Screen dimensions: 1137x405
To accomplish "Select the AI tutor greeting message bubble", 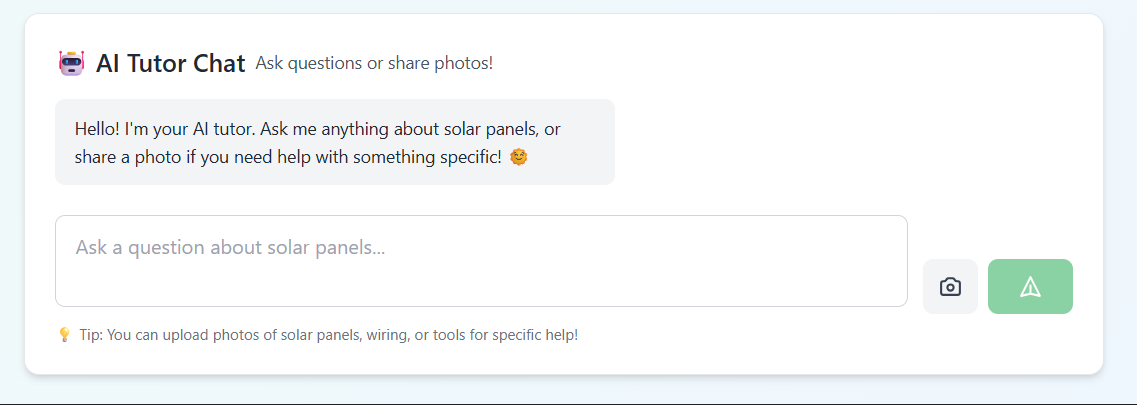I will click(x=334, y=142).
